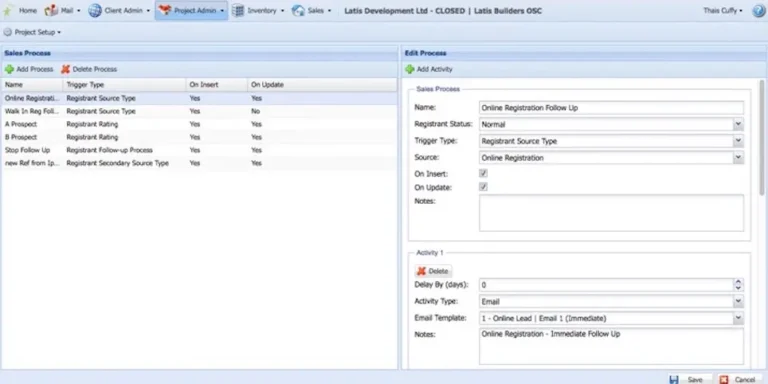Open the Mail menu
The image size is (768, 384).
point(63,10)
